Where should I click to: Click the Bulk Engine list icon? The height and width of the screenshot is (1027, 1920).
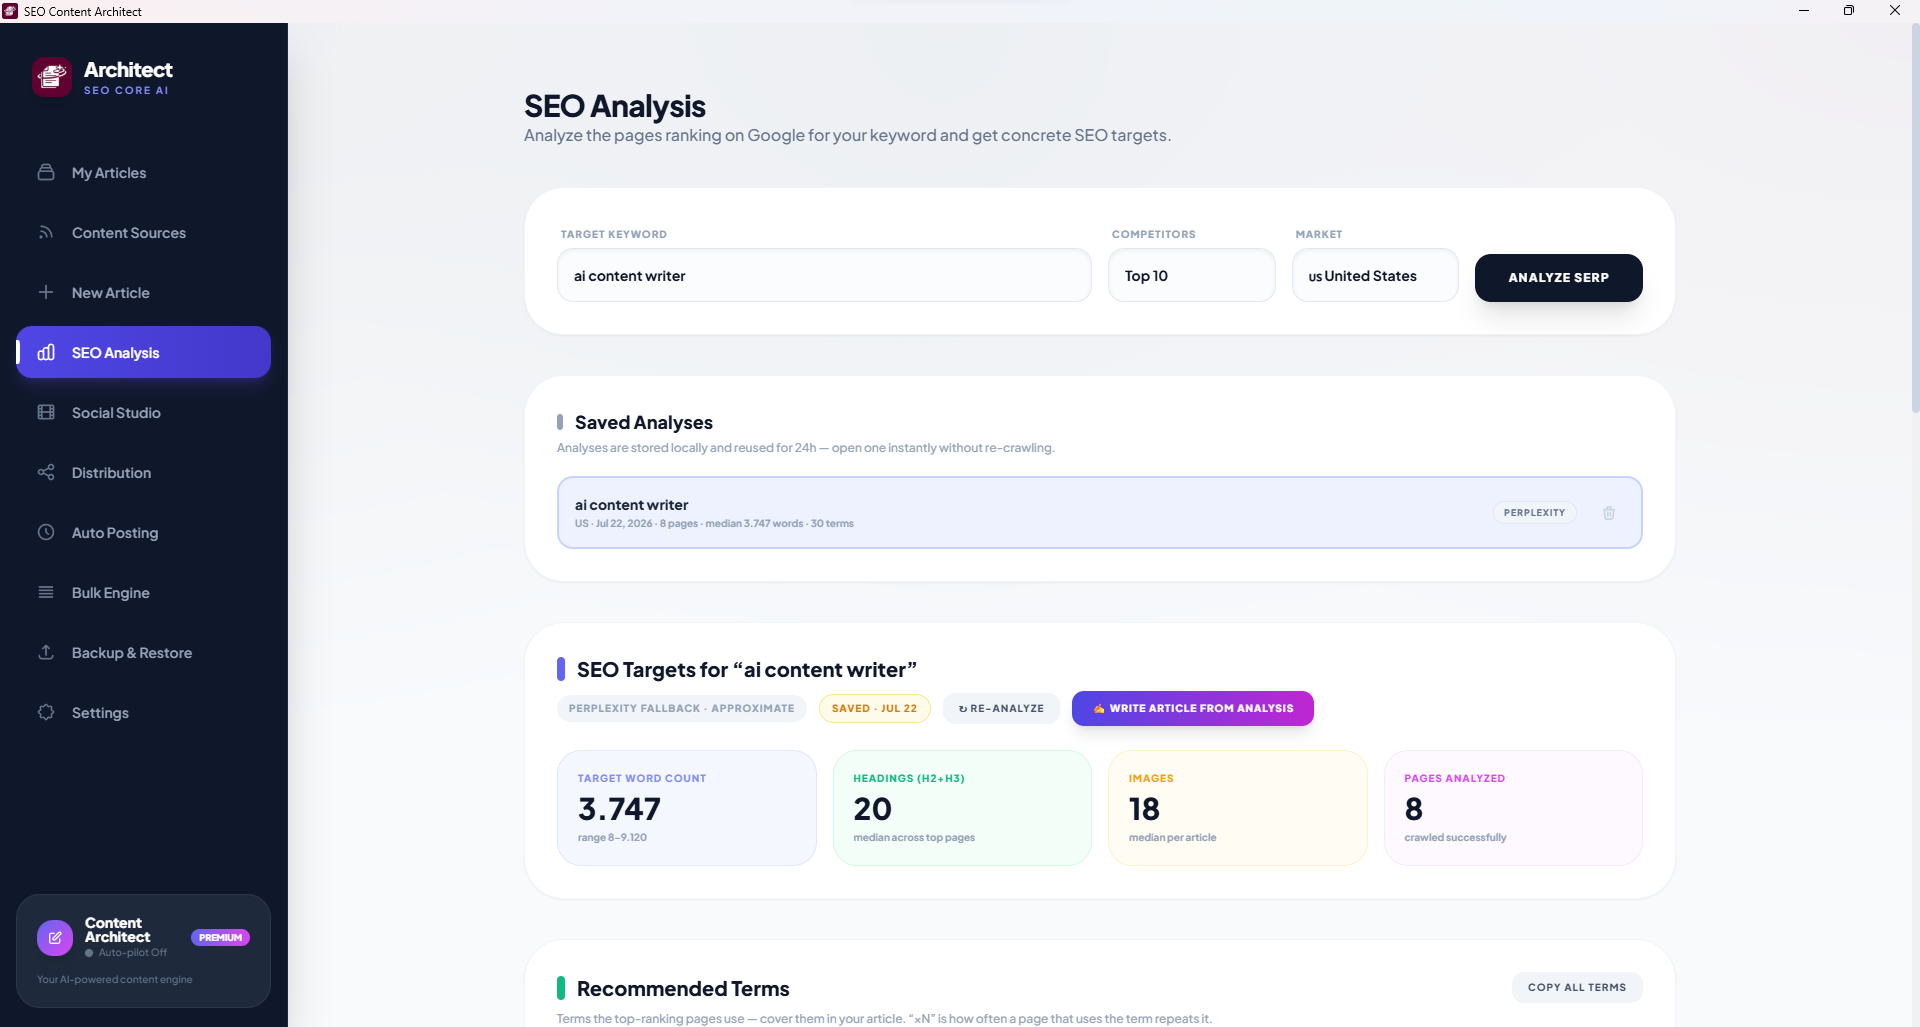(46, 592)
